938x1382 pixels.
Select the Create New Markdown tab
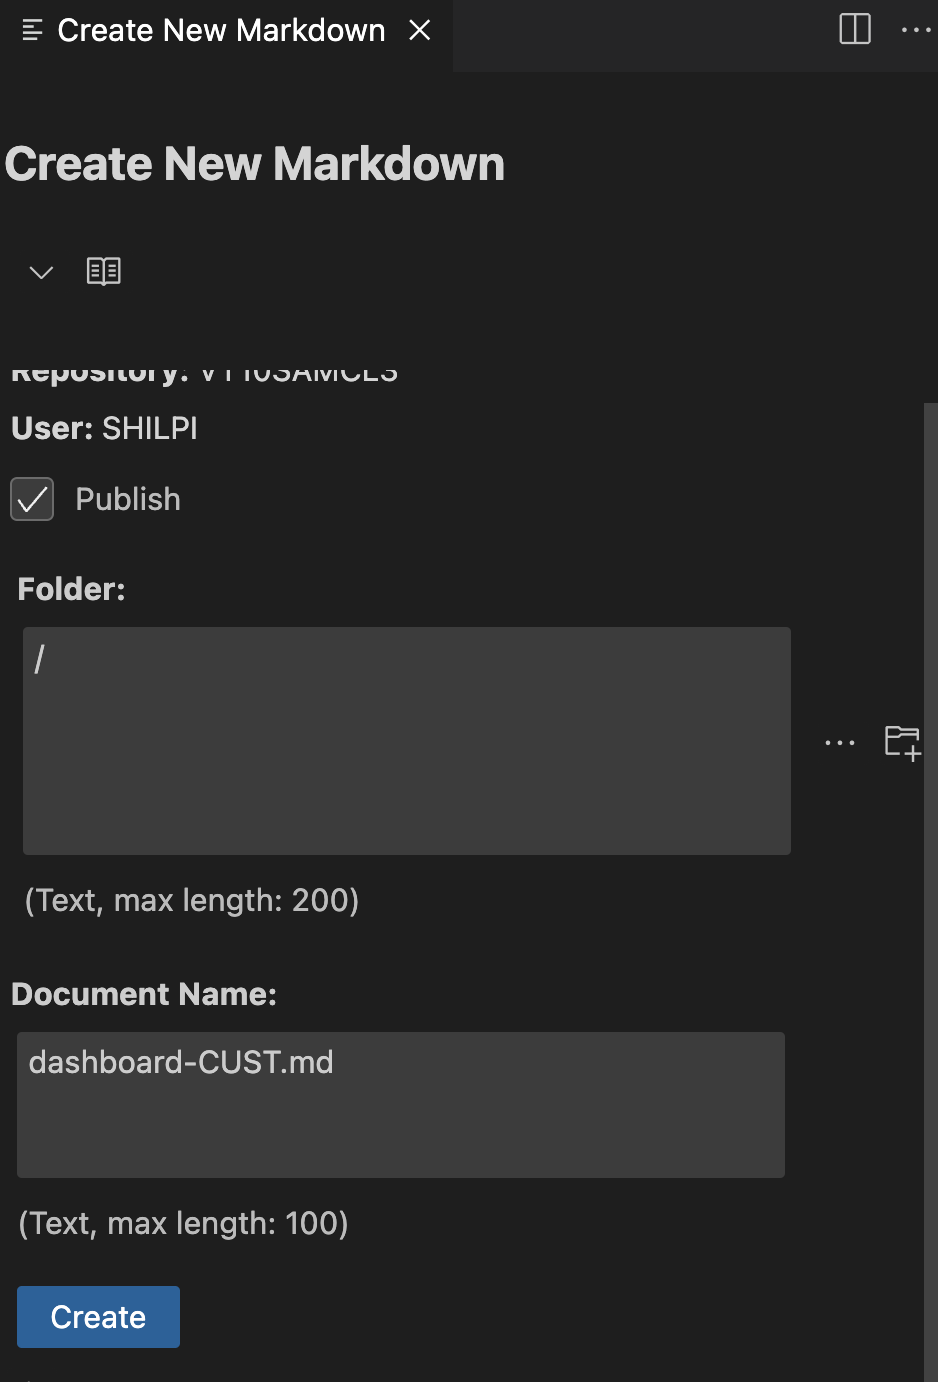[221, 30]
